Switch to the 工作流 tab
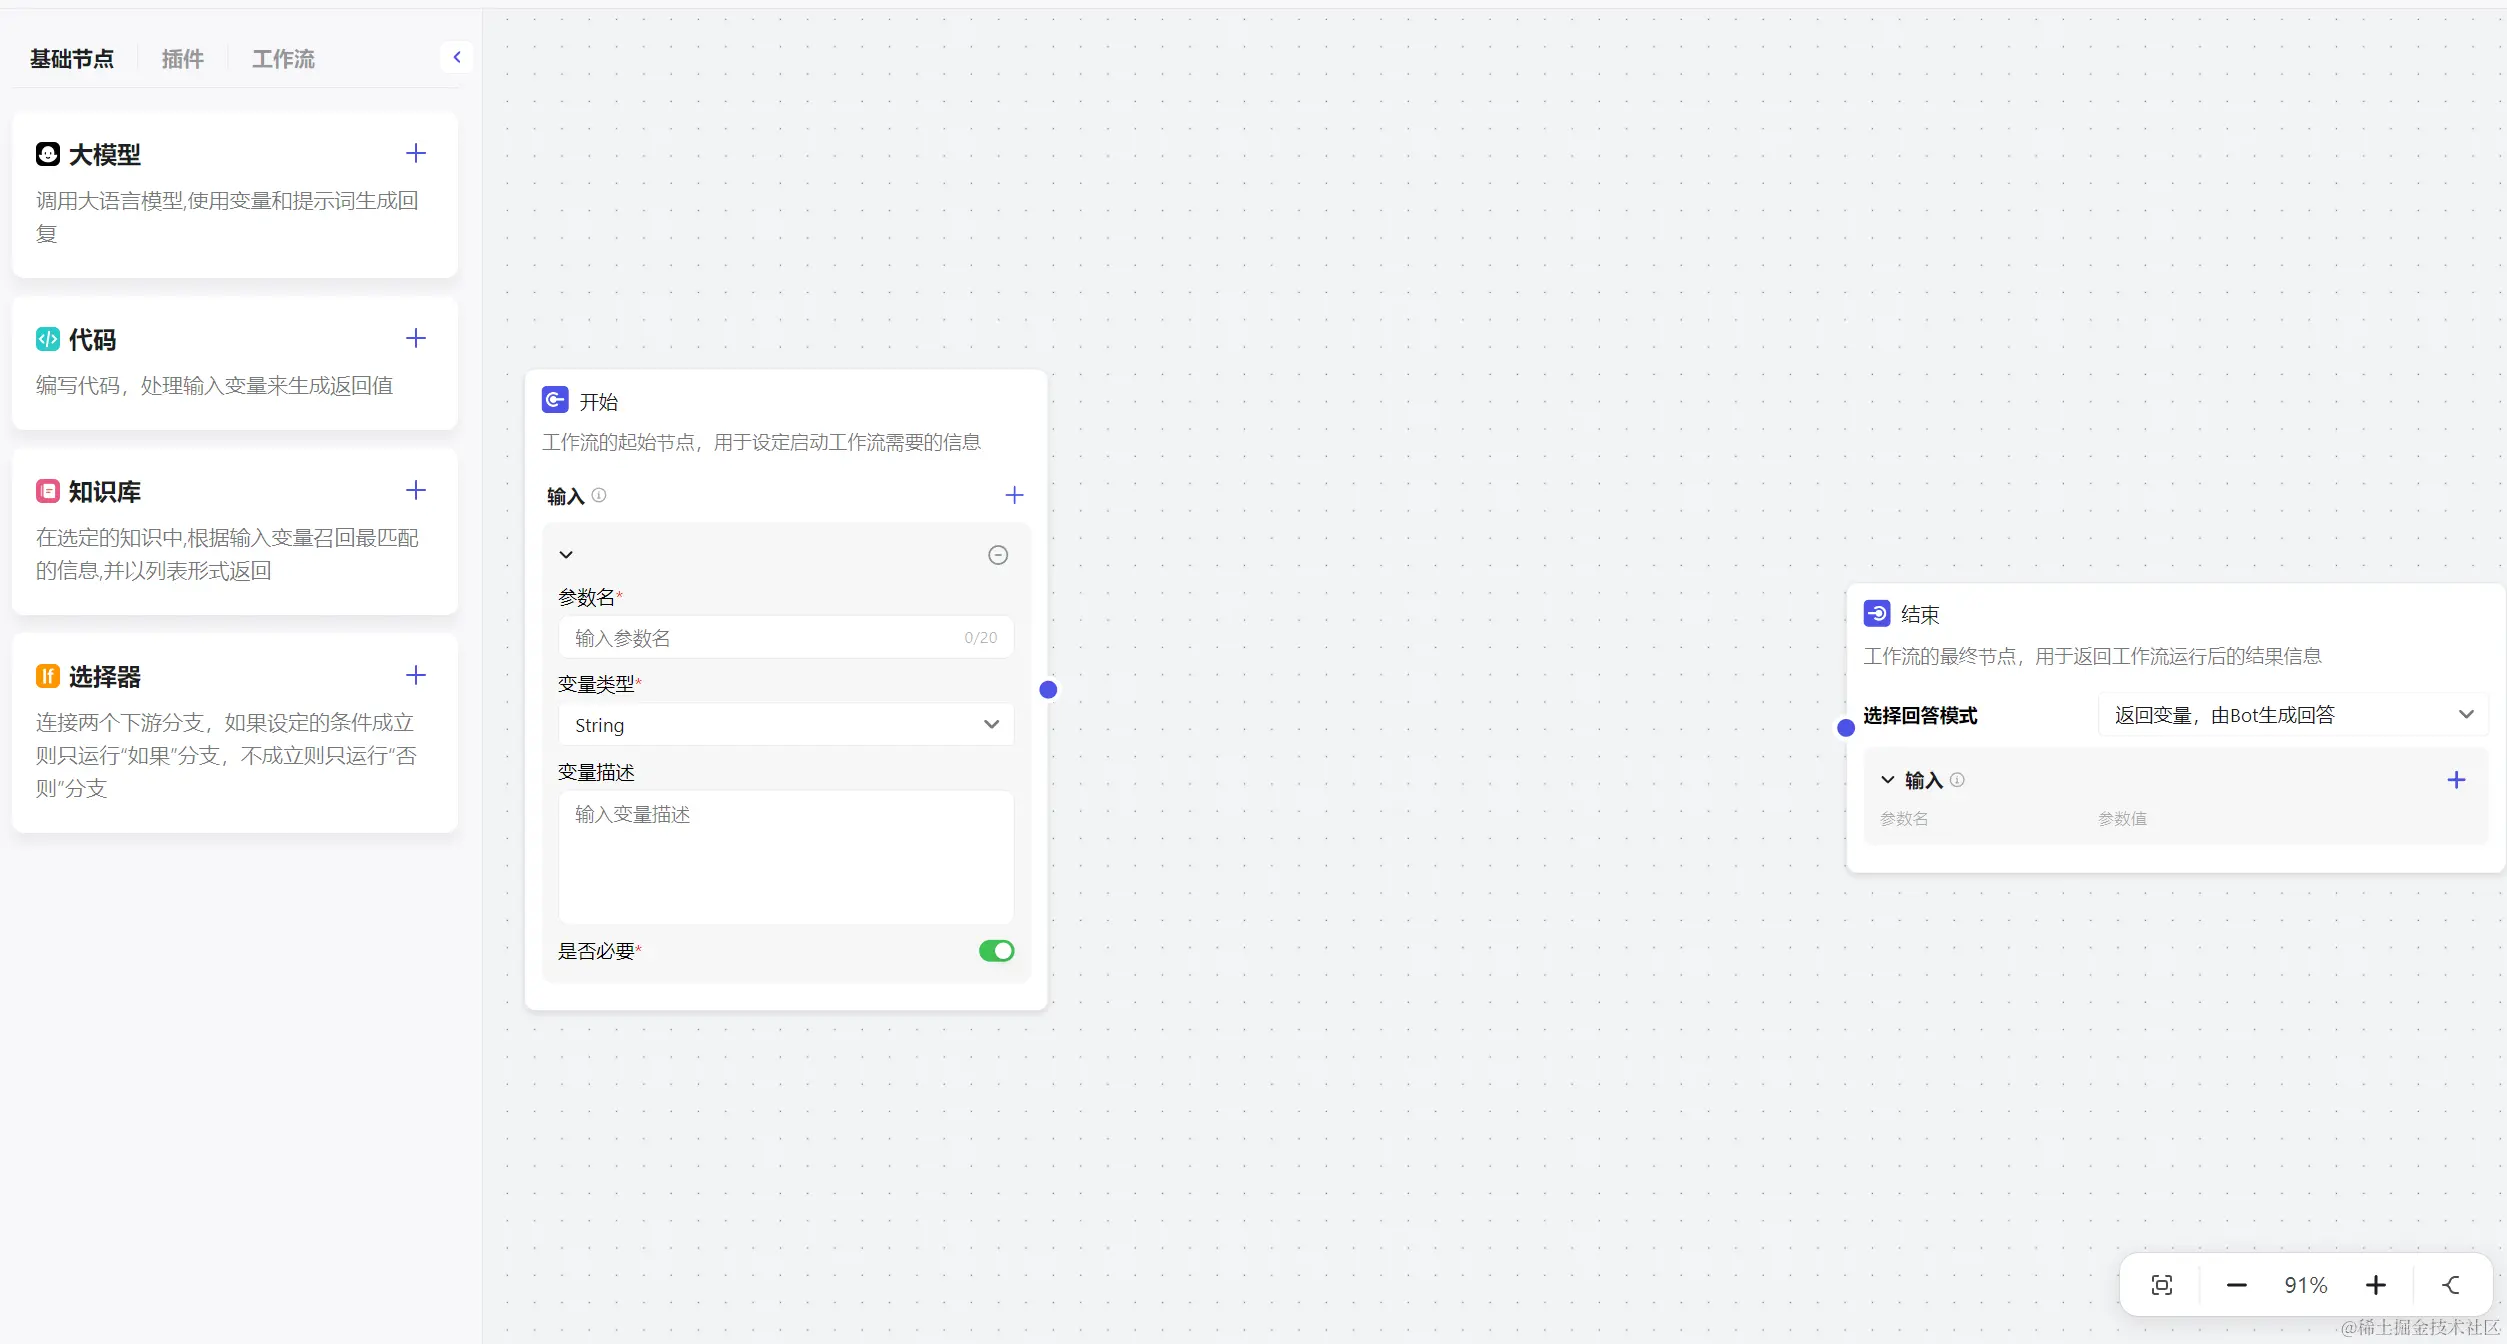Image resolution: width=2507 pixels, height=1344 pixels. pos(283,59)
